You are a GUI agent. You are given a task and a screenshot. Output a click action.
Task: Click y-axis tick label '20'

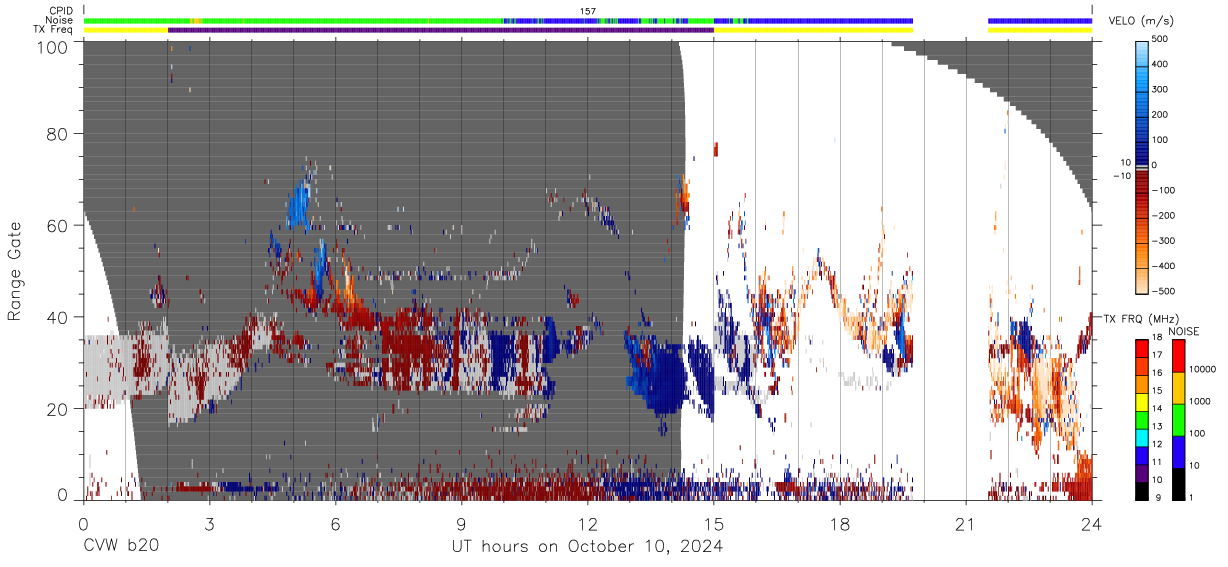[x=57, y=409]
